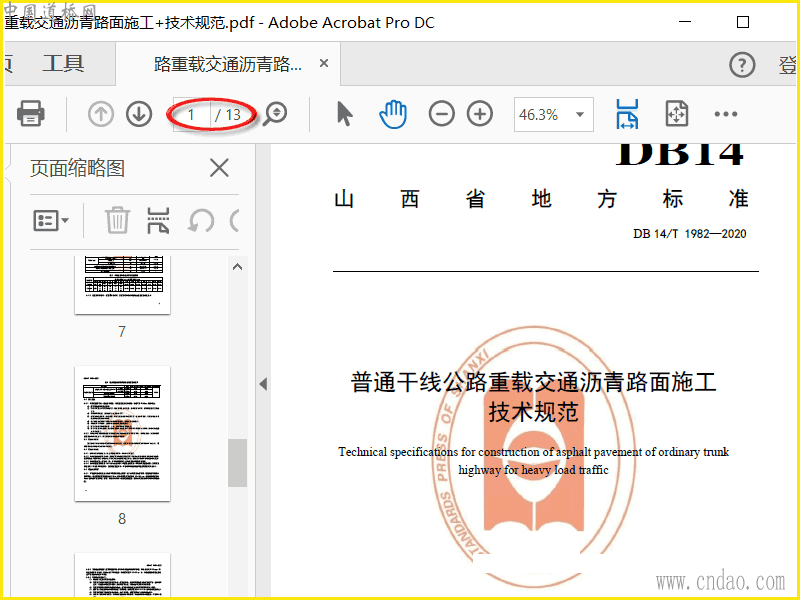The image size is (800, 600).
Task: Open page 7 thumbnail
Action: coord(122,285)
